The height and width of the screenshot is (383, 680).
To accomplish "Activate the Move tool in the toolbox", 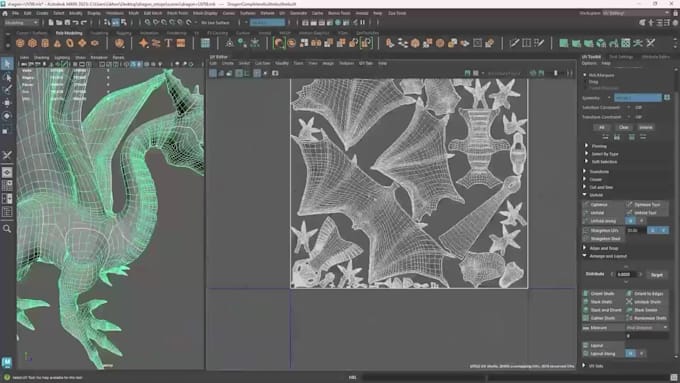I will tap(7, 103).
